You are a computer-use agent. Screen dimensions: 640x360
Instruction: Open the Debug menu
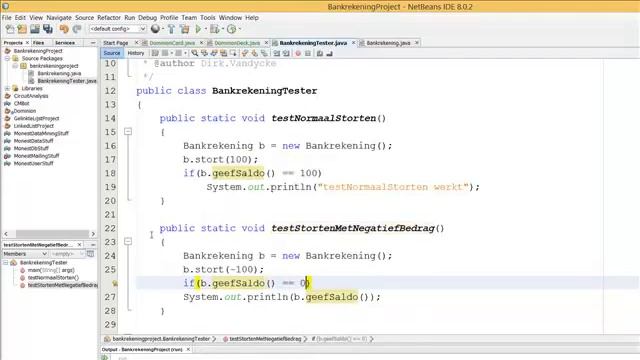(x=147, y=18)
